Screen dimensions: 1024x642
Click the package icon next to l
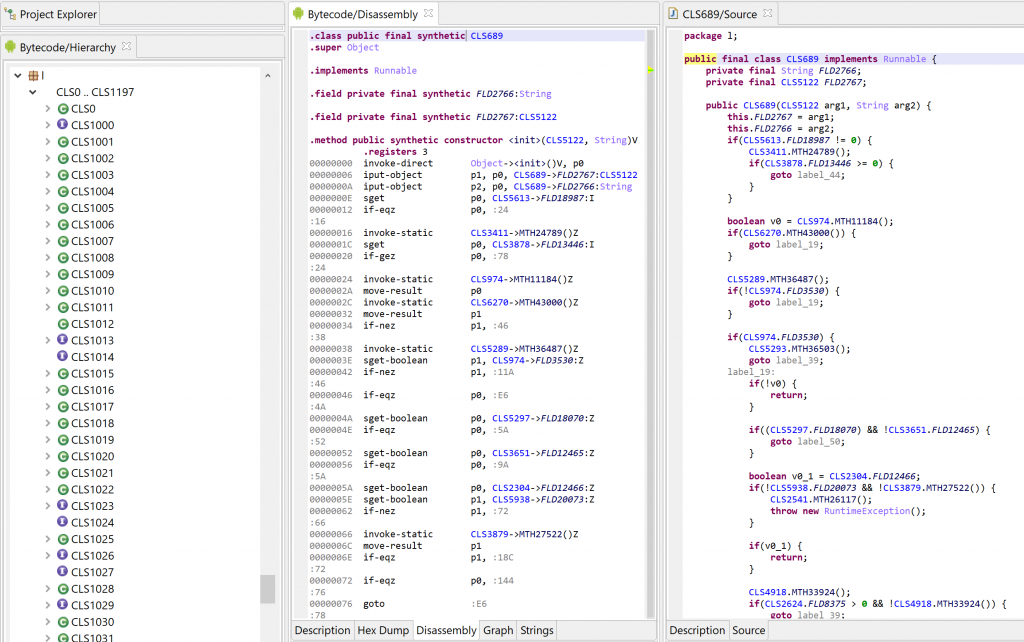pos(33,76)
